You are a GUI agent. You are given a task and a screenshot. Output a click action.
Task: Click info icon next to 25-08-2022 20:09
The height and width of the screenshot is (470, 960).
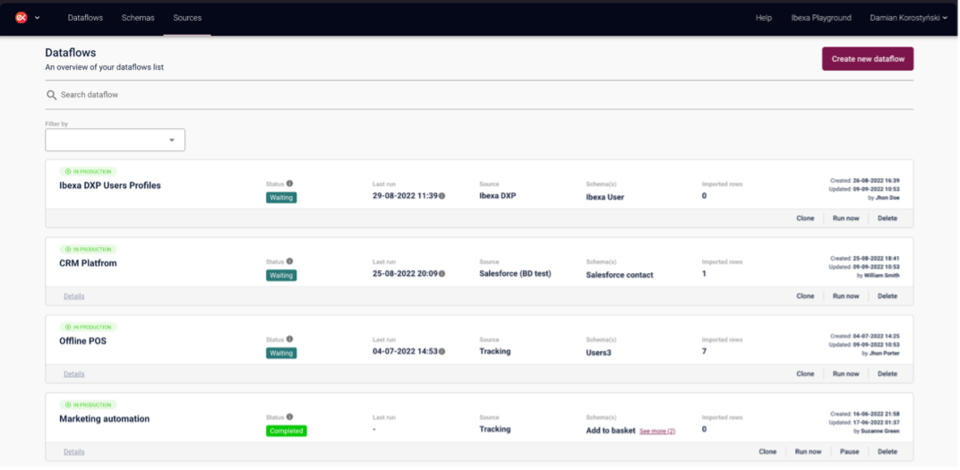[x=441, y=274]
